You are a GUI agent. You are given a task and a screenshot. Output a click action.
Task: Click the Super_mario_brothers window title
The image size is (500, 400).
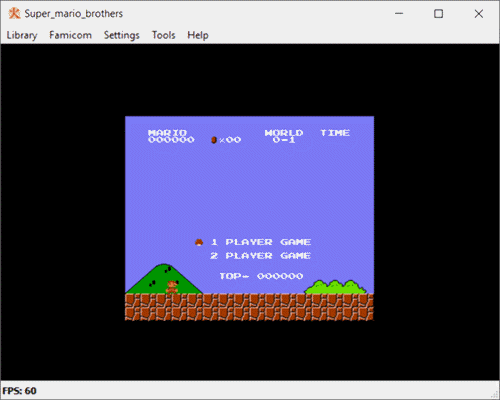click(x=74, y=14)
